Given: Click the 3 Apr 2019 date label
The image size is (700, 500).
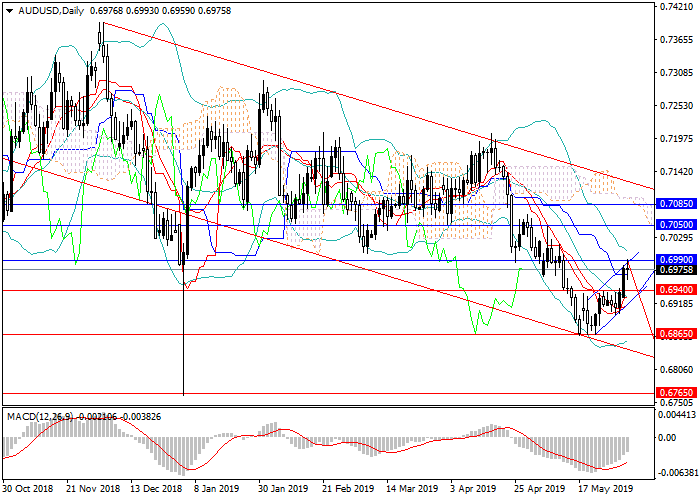Looking at the screenshot, I should 473,491.
